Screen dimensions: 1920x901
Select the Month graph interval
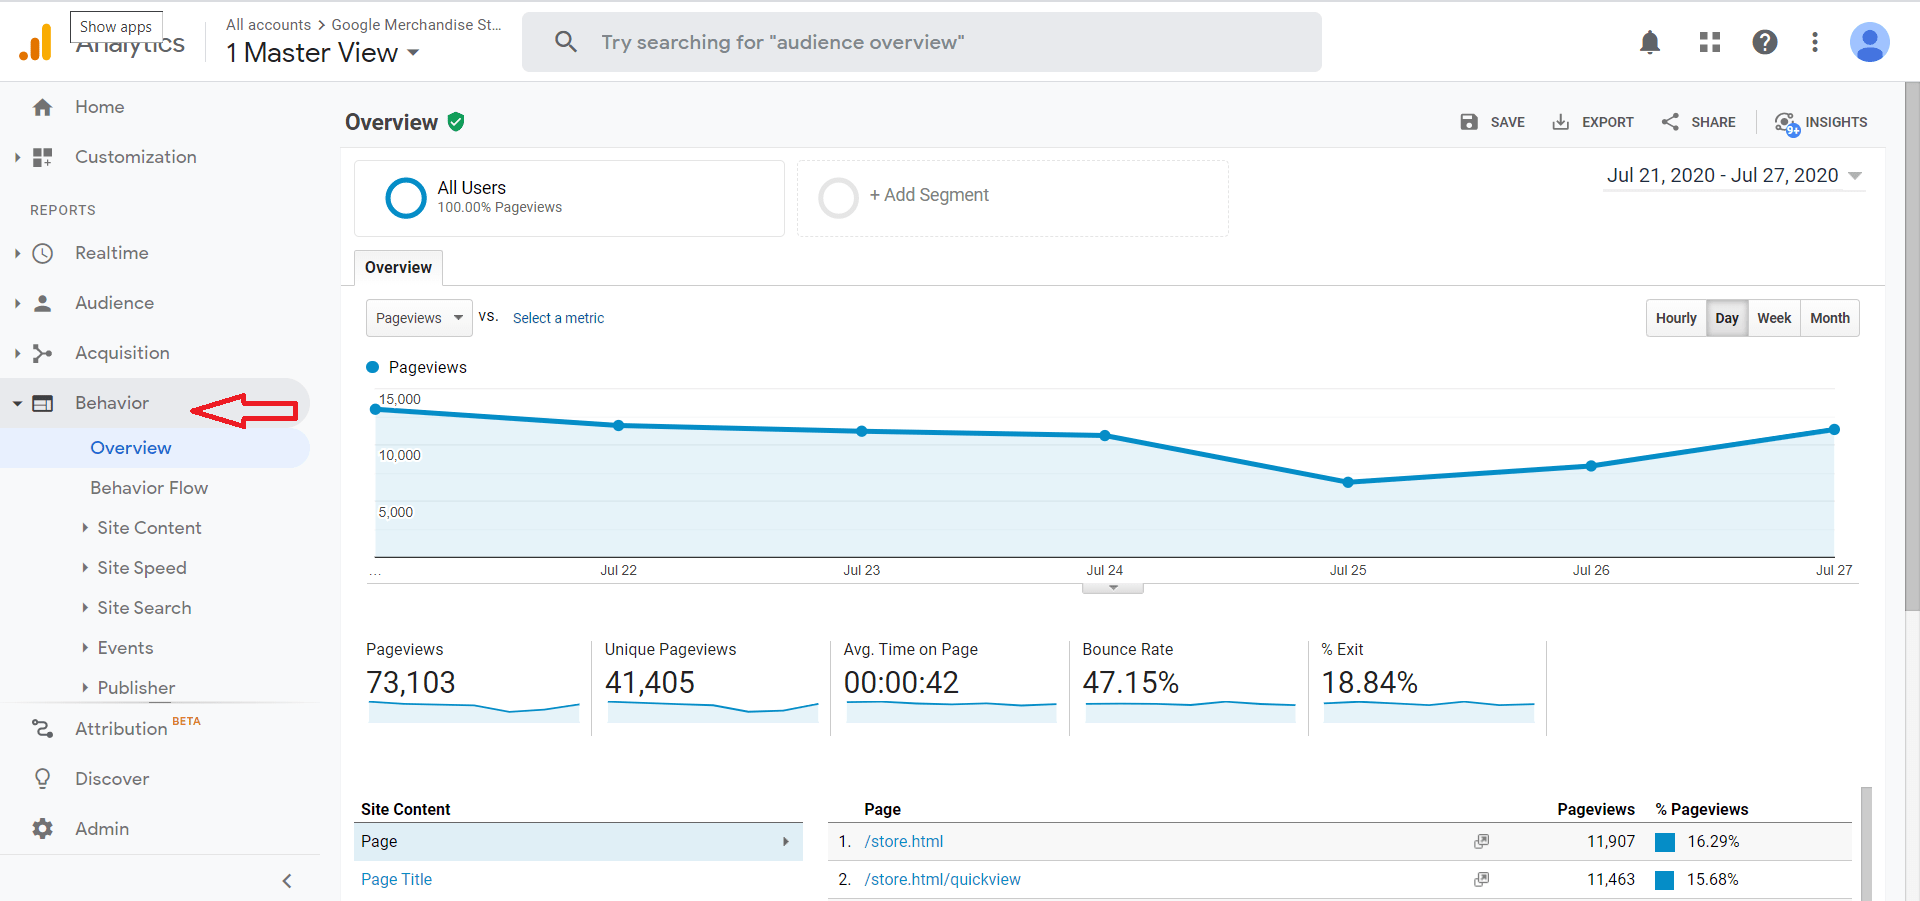pos(1830,318)
